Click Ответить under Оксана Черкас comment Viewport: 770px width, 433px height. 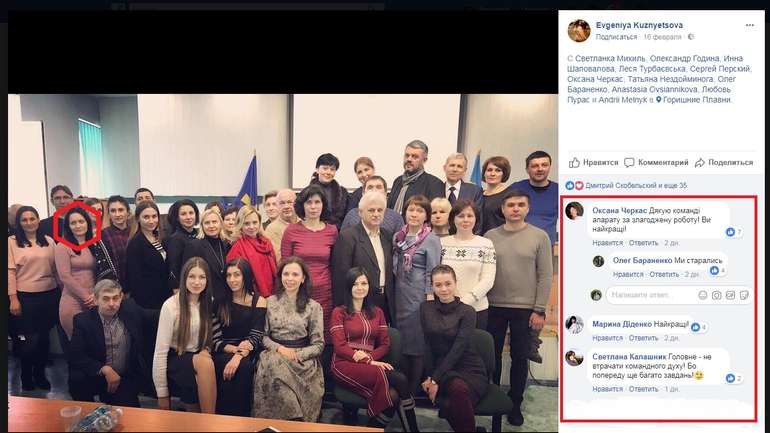(643, 243)
